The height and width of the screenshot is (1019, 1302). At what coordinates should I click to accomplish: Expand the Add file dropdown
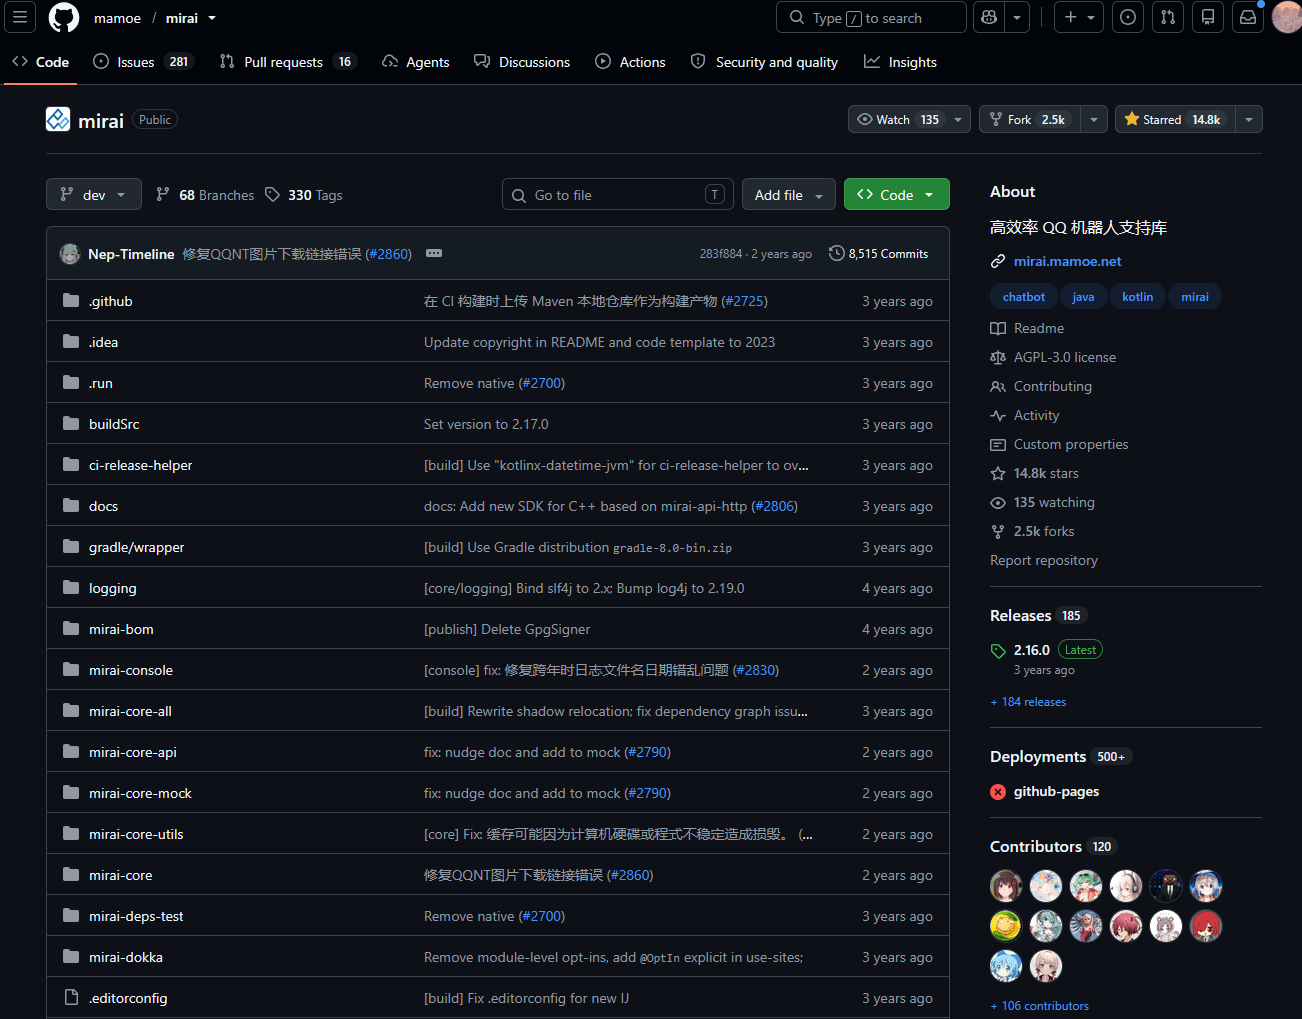[x=789, y=195]
